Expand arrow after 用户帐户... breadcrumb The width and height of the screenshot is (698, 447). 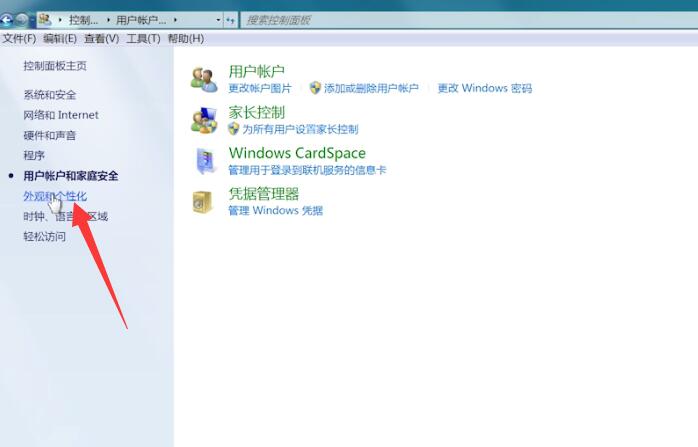coord(175,20)
